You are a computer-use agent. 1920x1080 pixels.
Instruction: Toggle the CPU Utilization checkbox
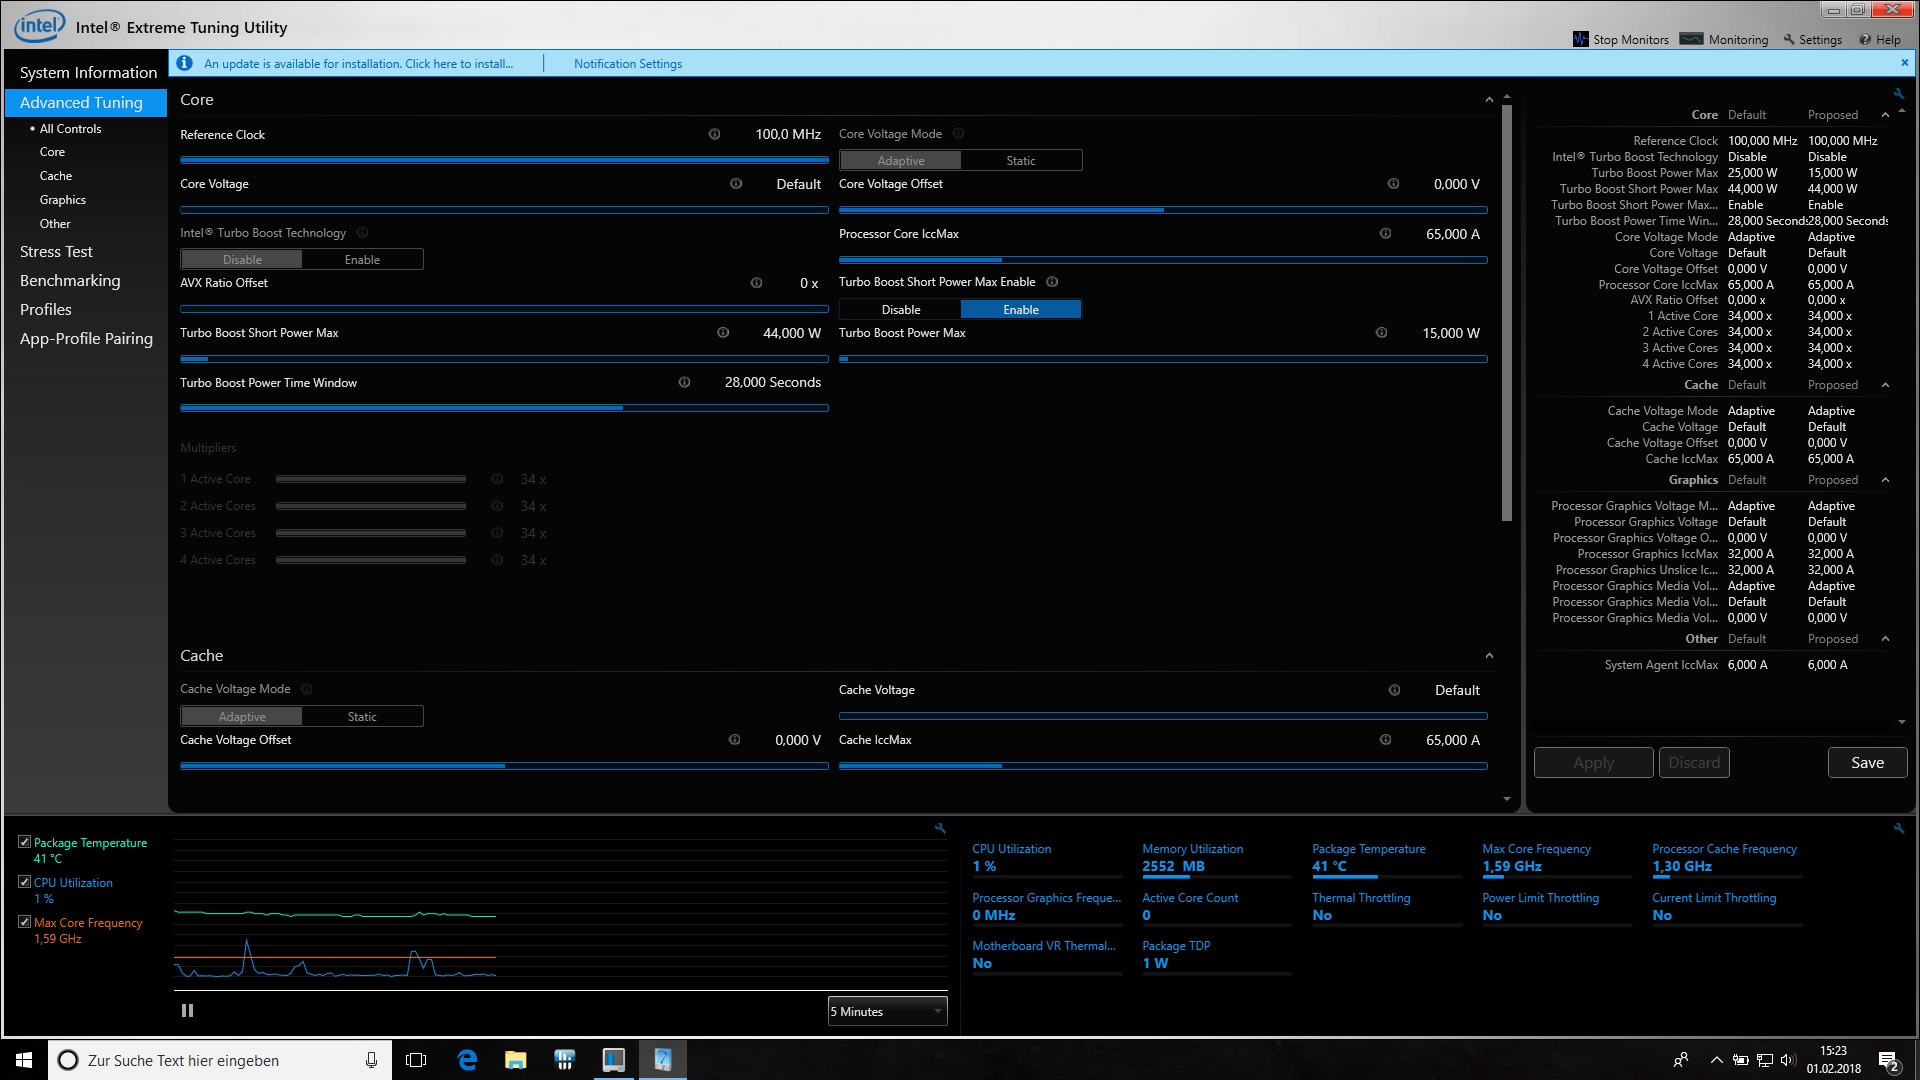click(x=25, y=882)
